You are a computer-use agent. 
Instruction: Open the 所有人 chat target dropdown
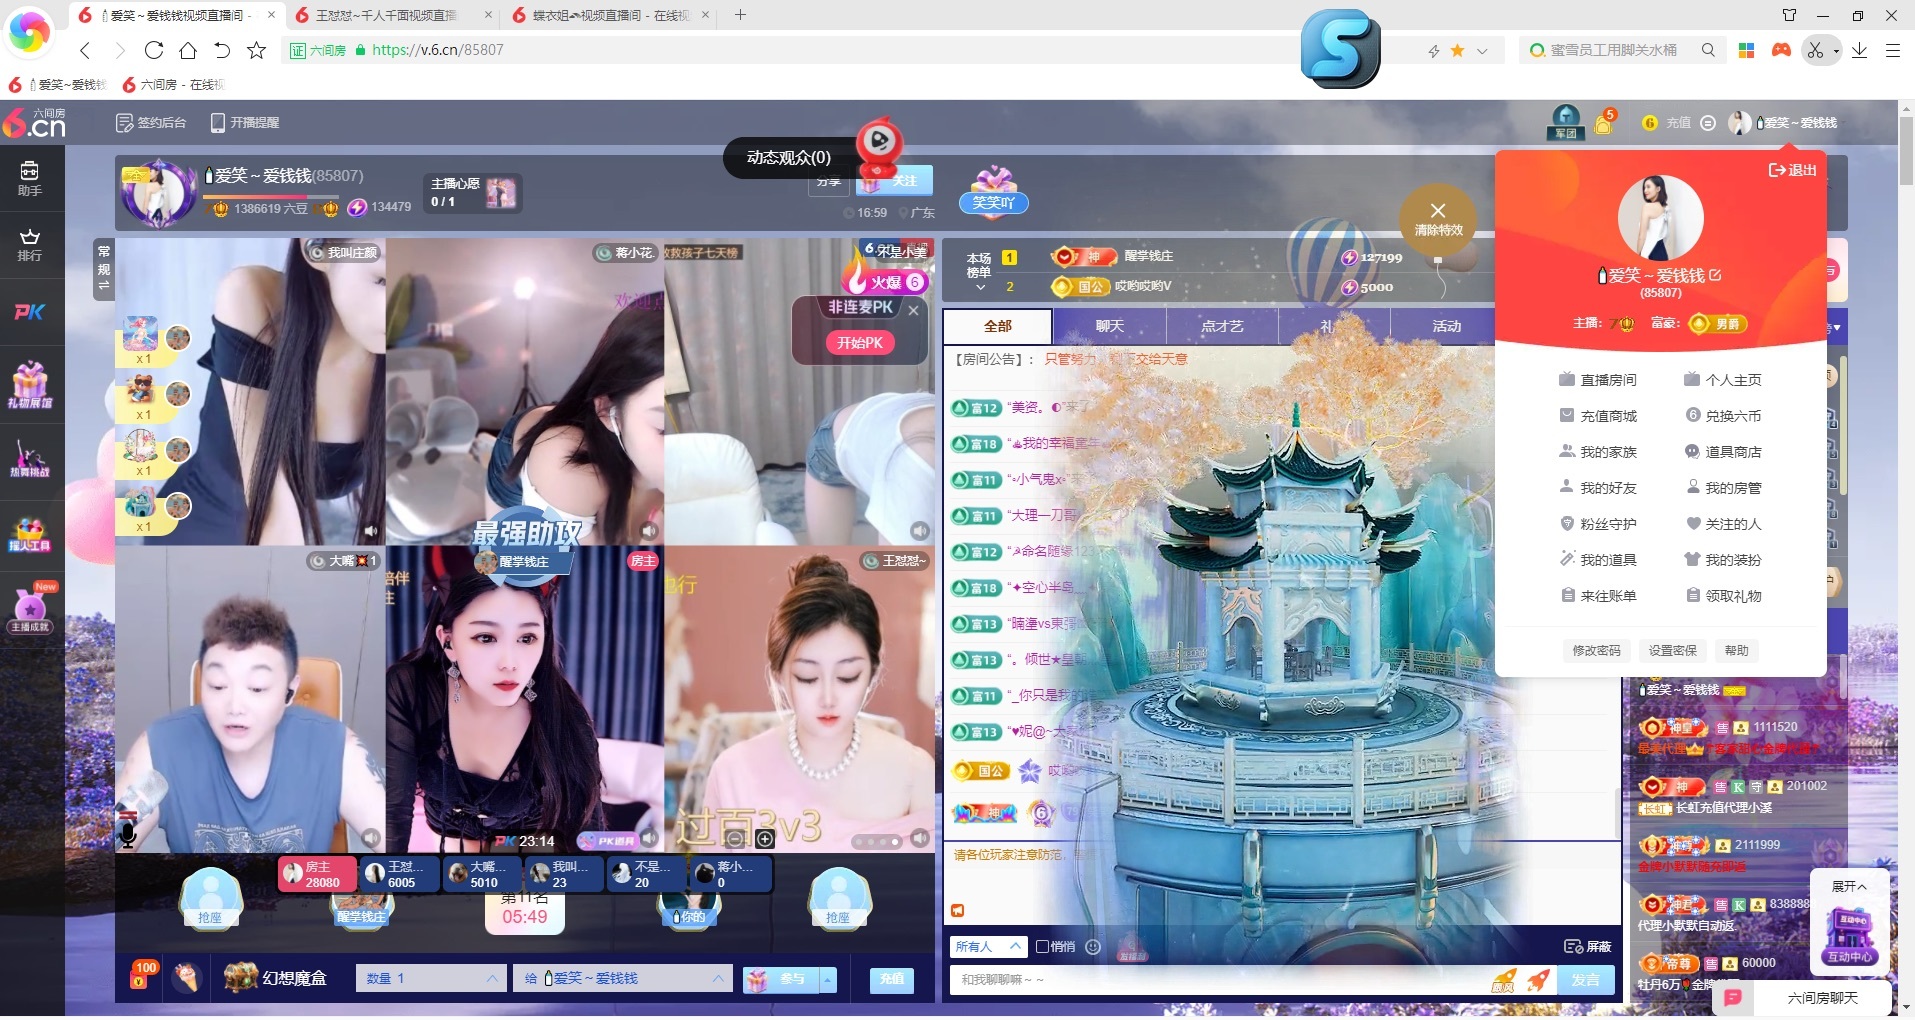click(x=988, y=946)
